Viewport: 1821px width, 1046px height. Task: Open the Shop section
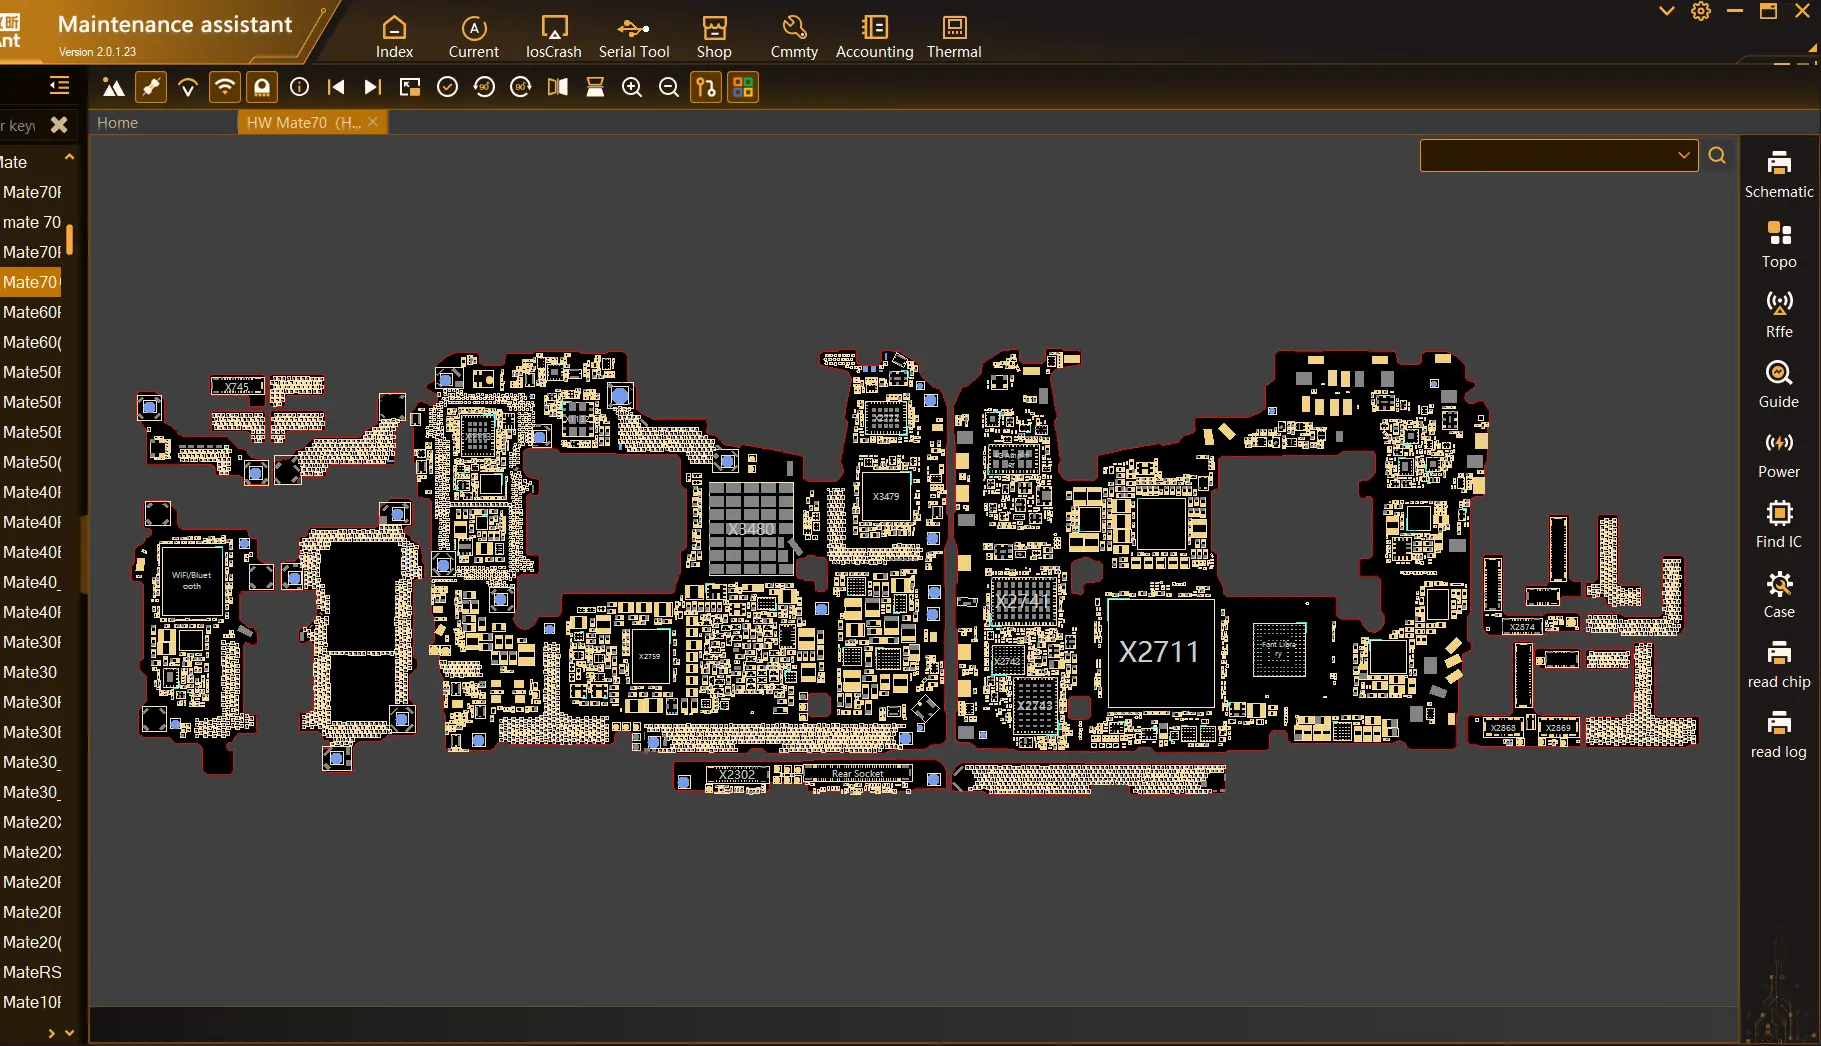[x=714, y=37]
